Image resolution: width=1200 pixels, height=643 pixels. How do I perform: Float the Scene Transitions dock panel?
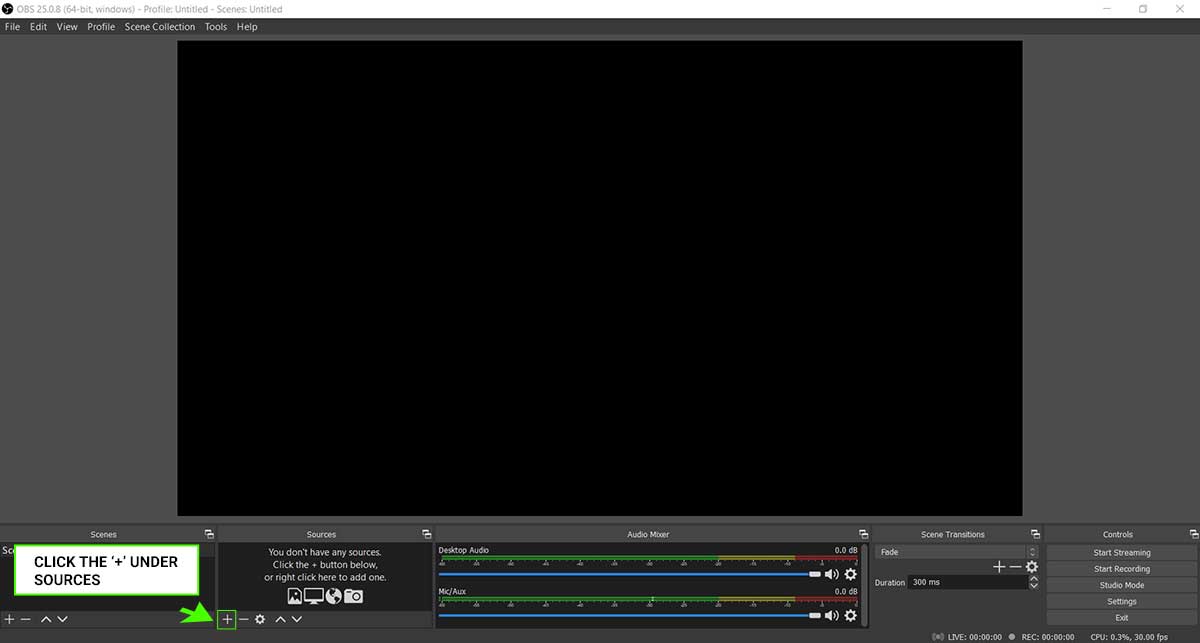click(1035, 534)
